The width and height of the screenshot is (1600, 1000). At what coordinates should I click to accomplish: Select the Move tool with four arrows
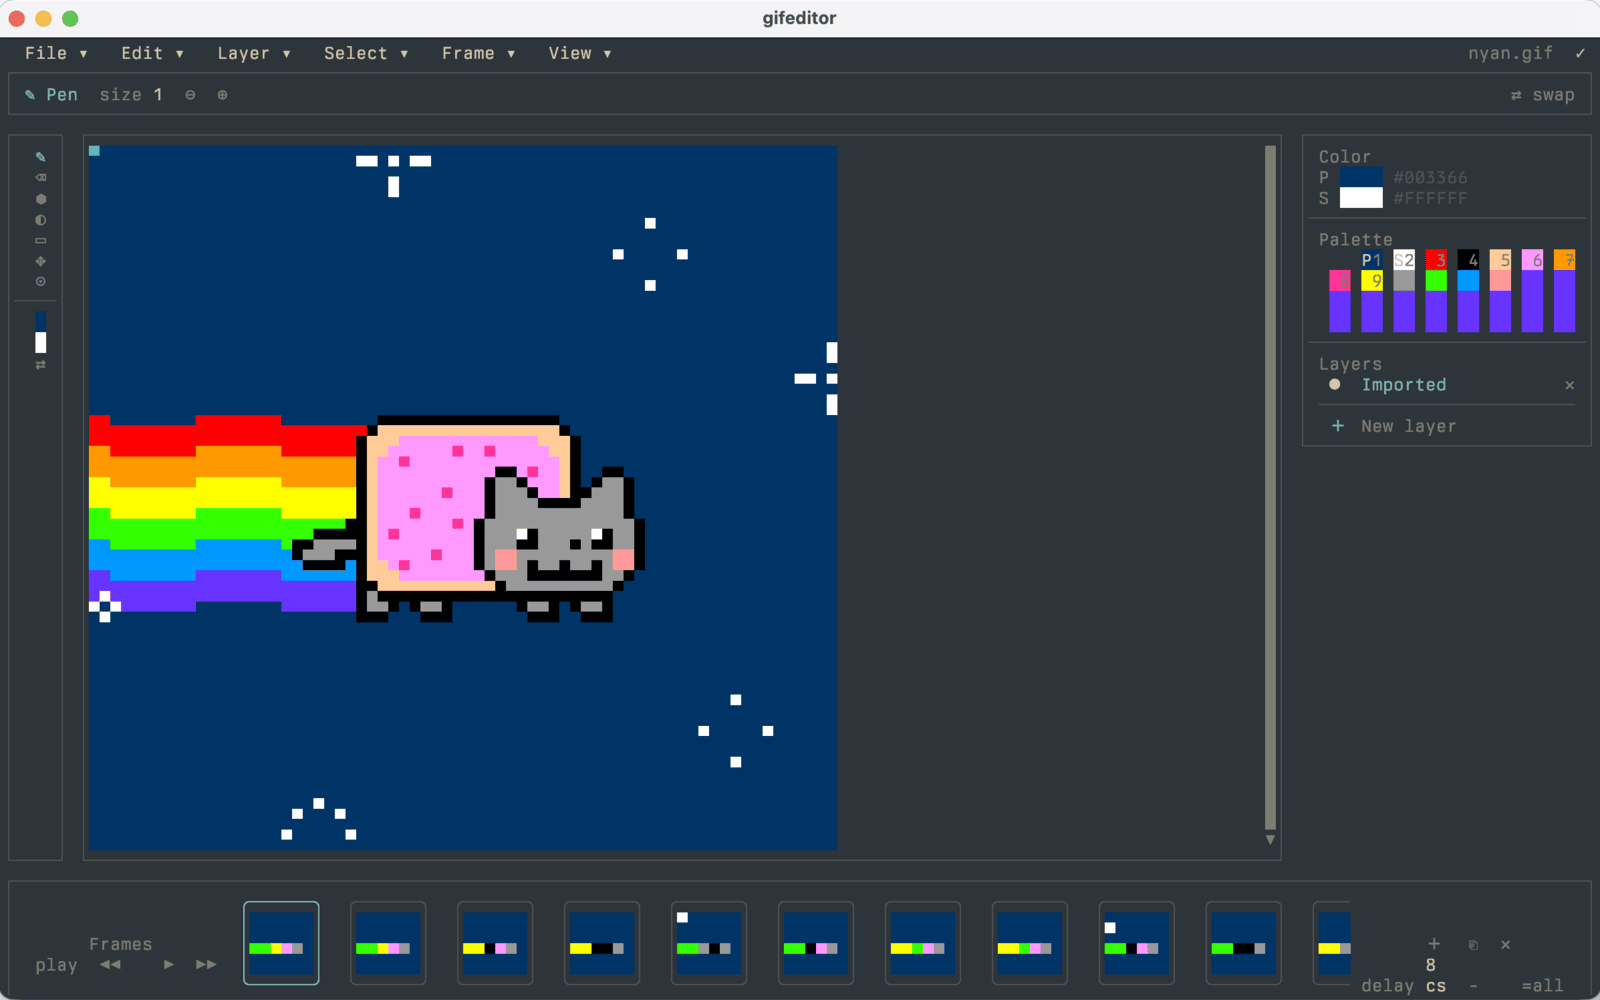point(40,261)
